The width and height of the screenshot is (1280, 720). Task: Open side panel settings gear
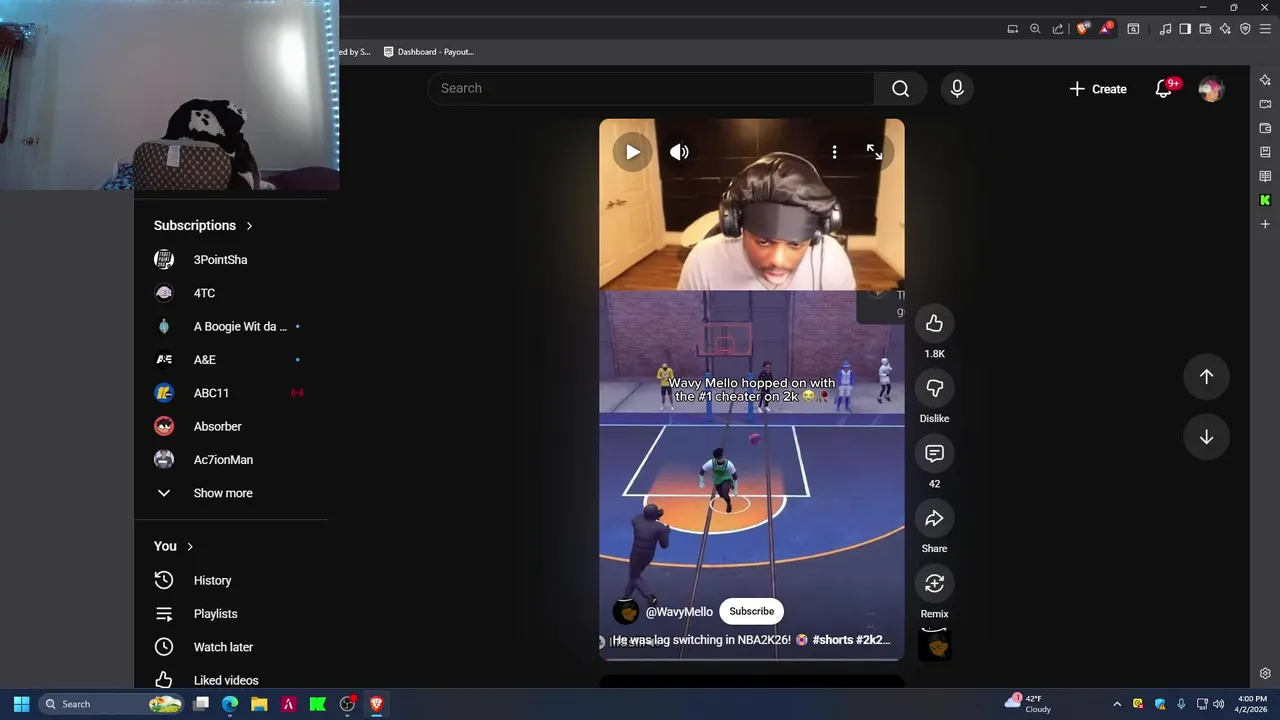[1265, 673]
